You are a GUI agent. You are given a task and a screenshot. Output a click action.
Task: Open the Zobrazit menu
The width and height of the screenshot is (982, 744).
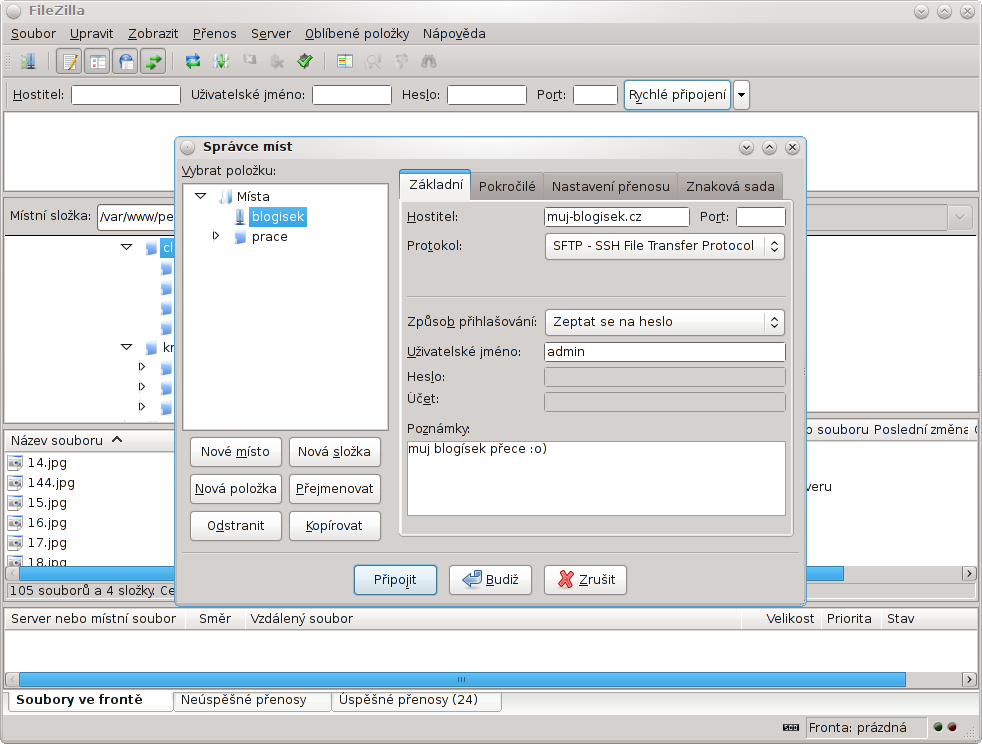(153, 34)
